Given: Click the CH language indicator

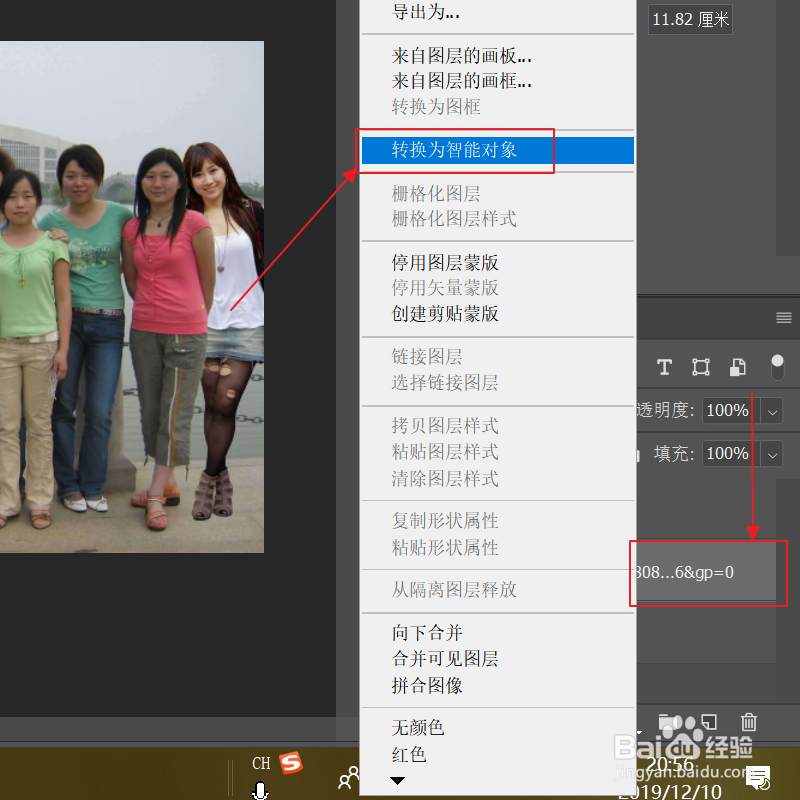Looking at the screenshot, I should 261,763.
